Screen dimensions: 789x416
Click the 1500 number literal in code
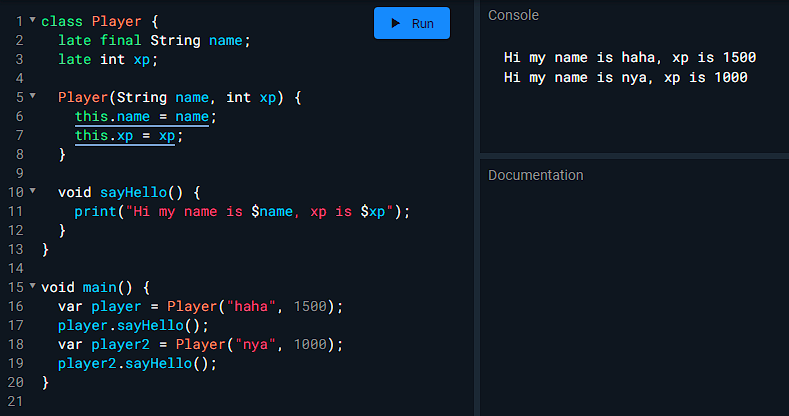pos(310,306)
